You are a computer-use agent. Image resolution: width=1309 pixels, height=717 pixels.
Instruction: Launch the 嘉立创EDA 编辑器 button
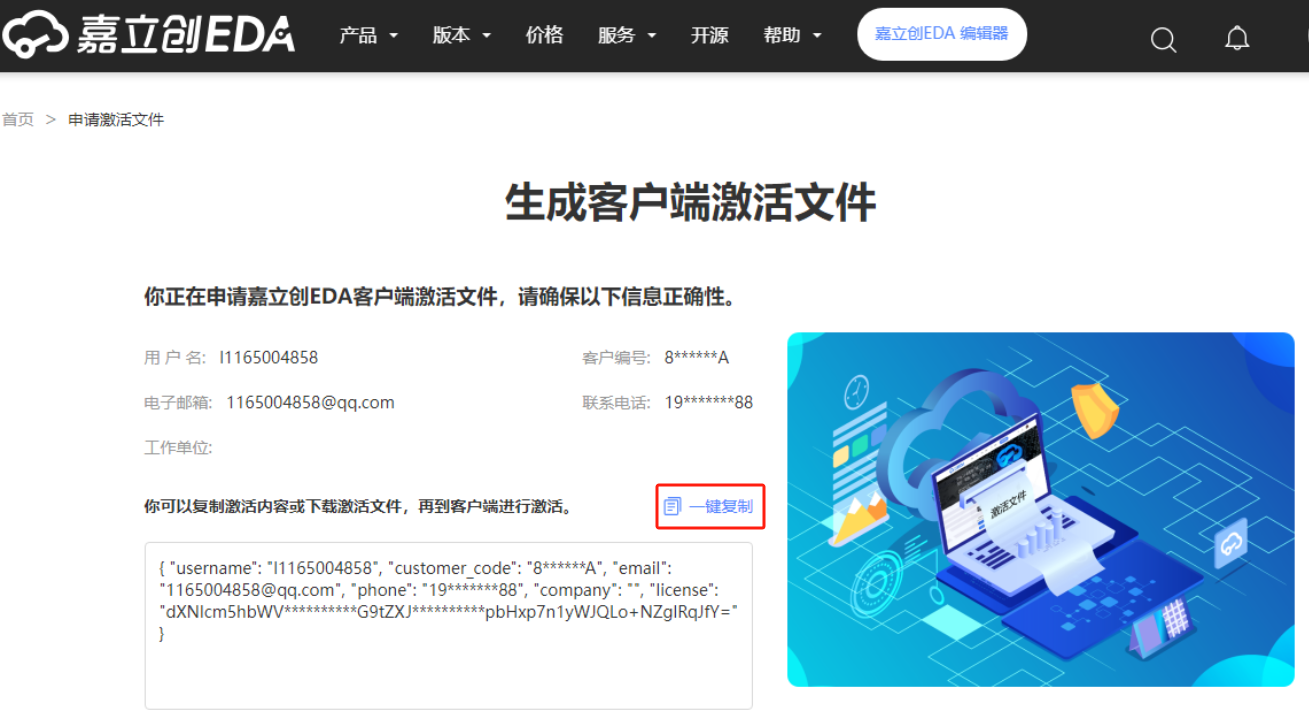(x=942, y=34)
